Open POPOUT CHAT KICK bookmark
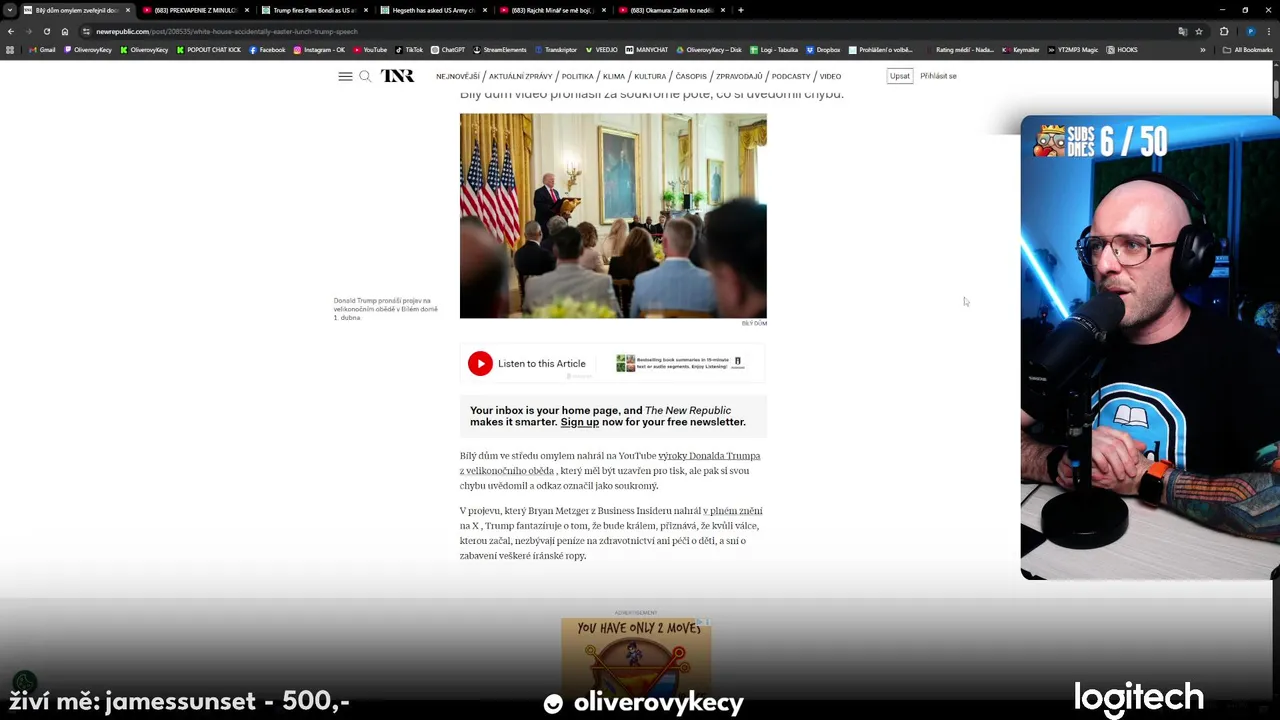The height and width of the screenshot is (720, 1280). pyautogui.click(x=209, y=49)
